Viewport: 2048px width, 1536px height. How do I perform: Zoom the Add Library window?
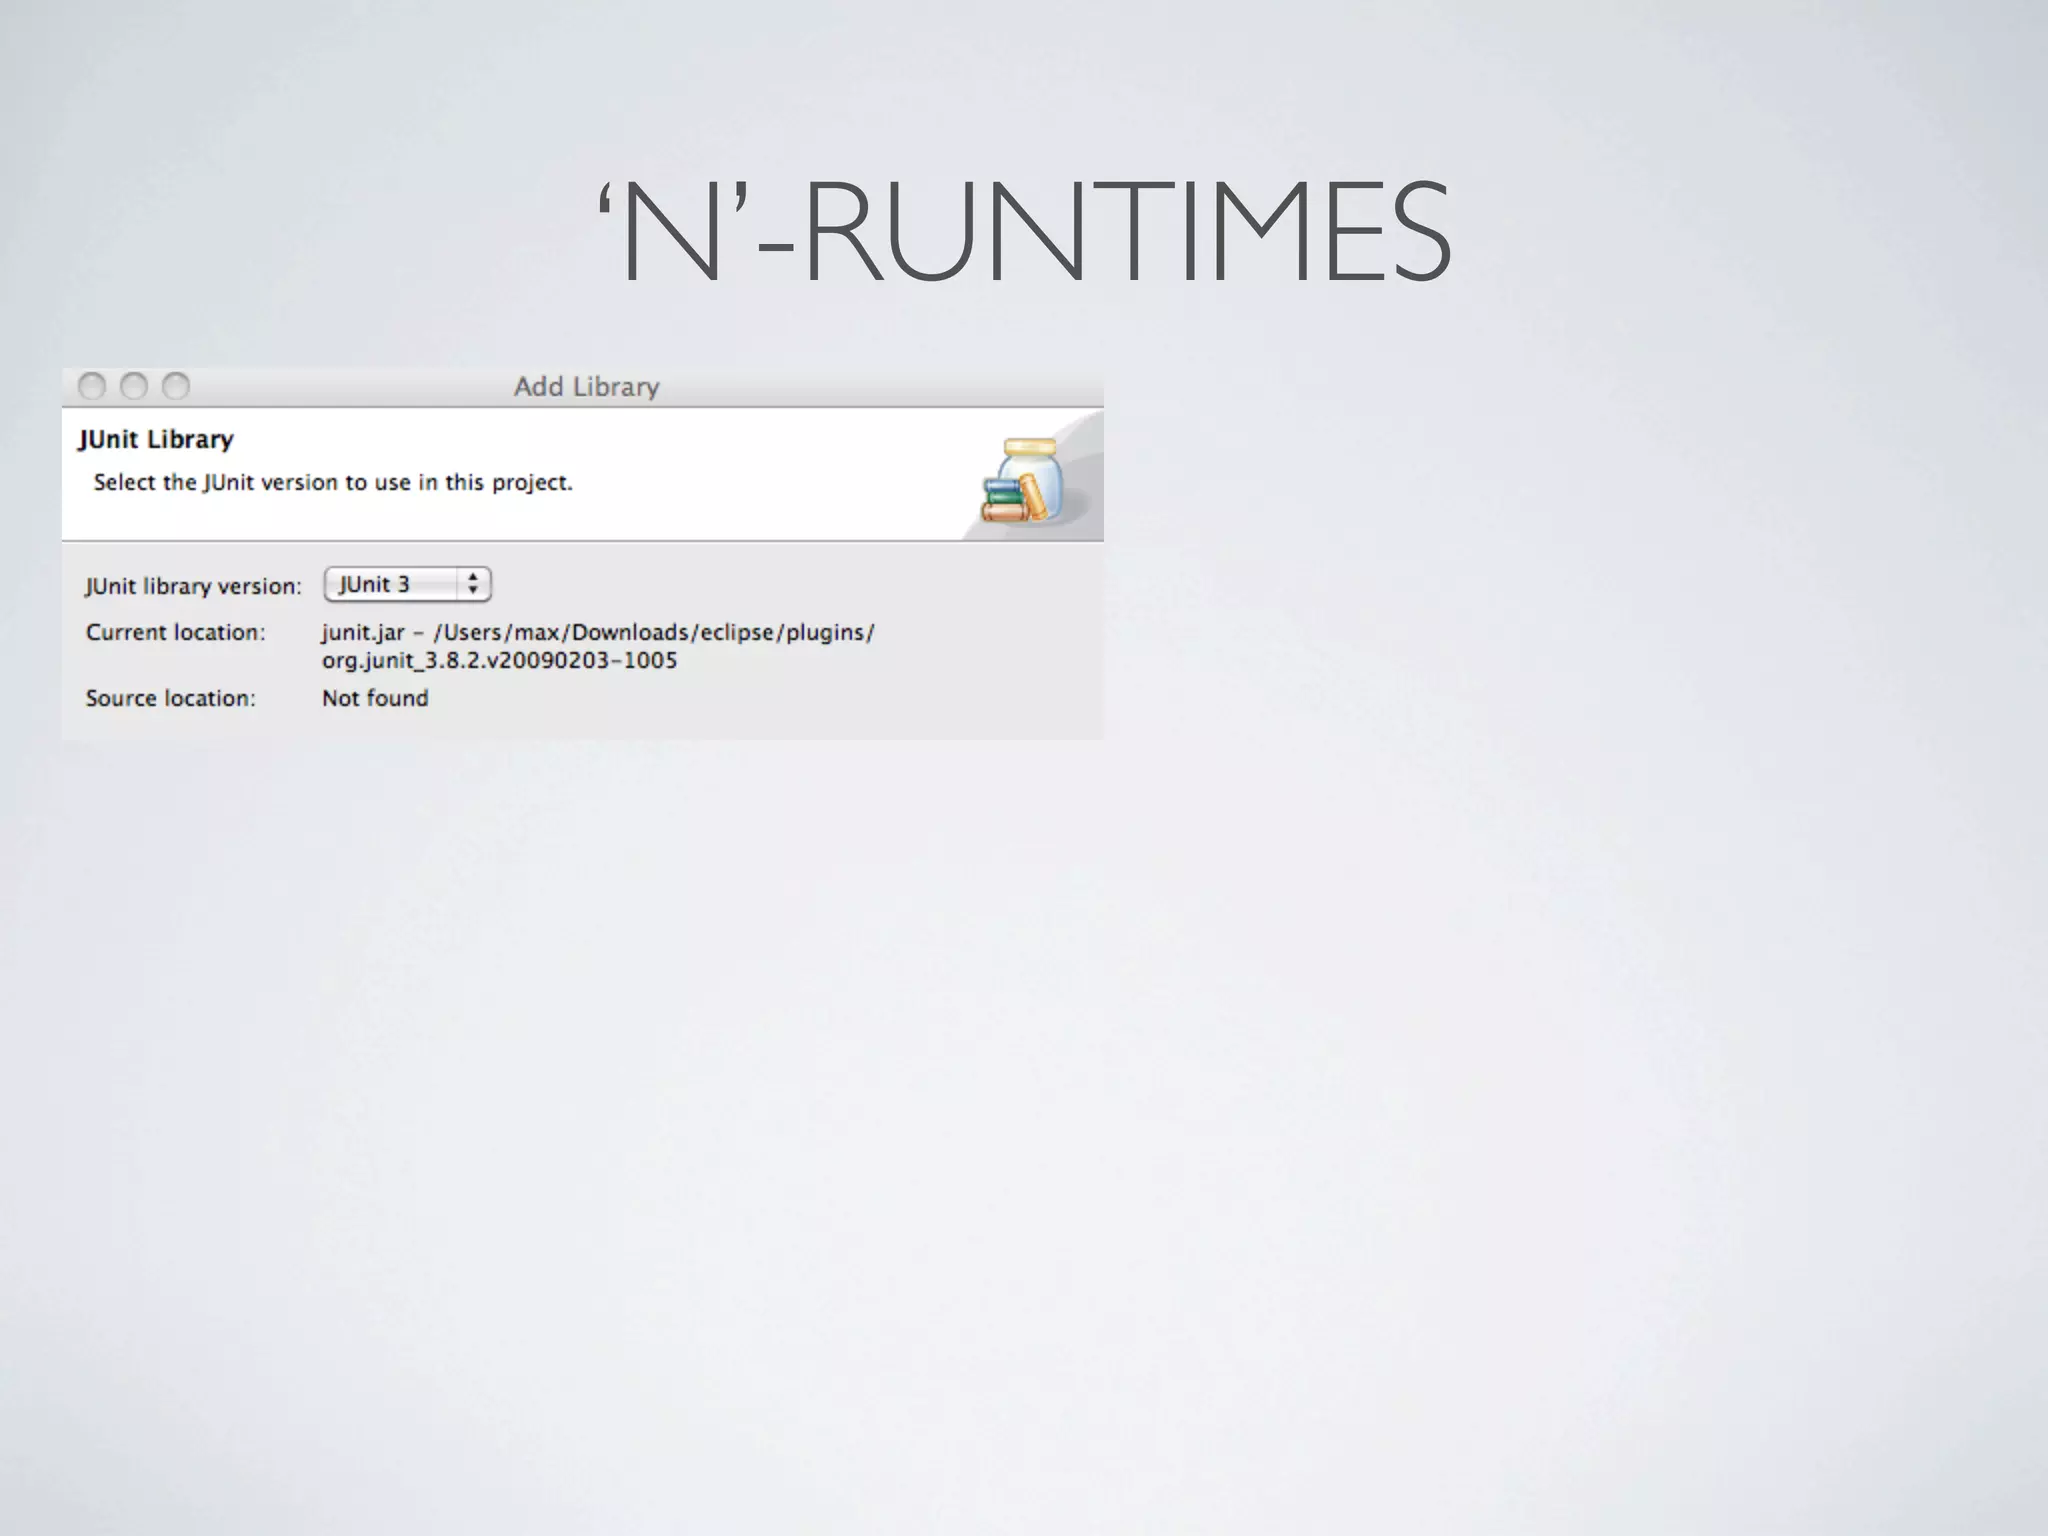pyautogui.click(x=176, y=386)
